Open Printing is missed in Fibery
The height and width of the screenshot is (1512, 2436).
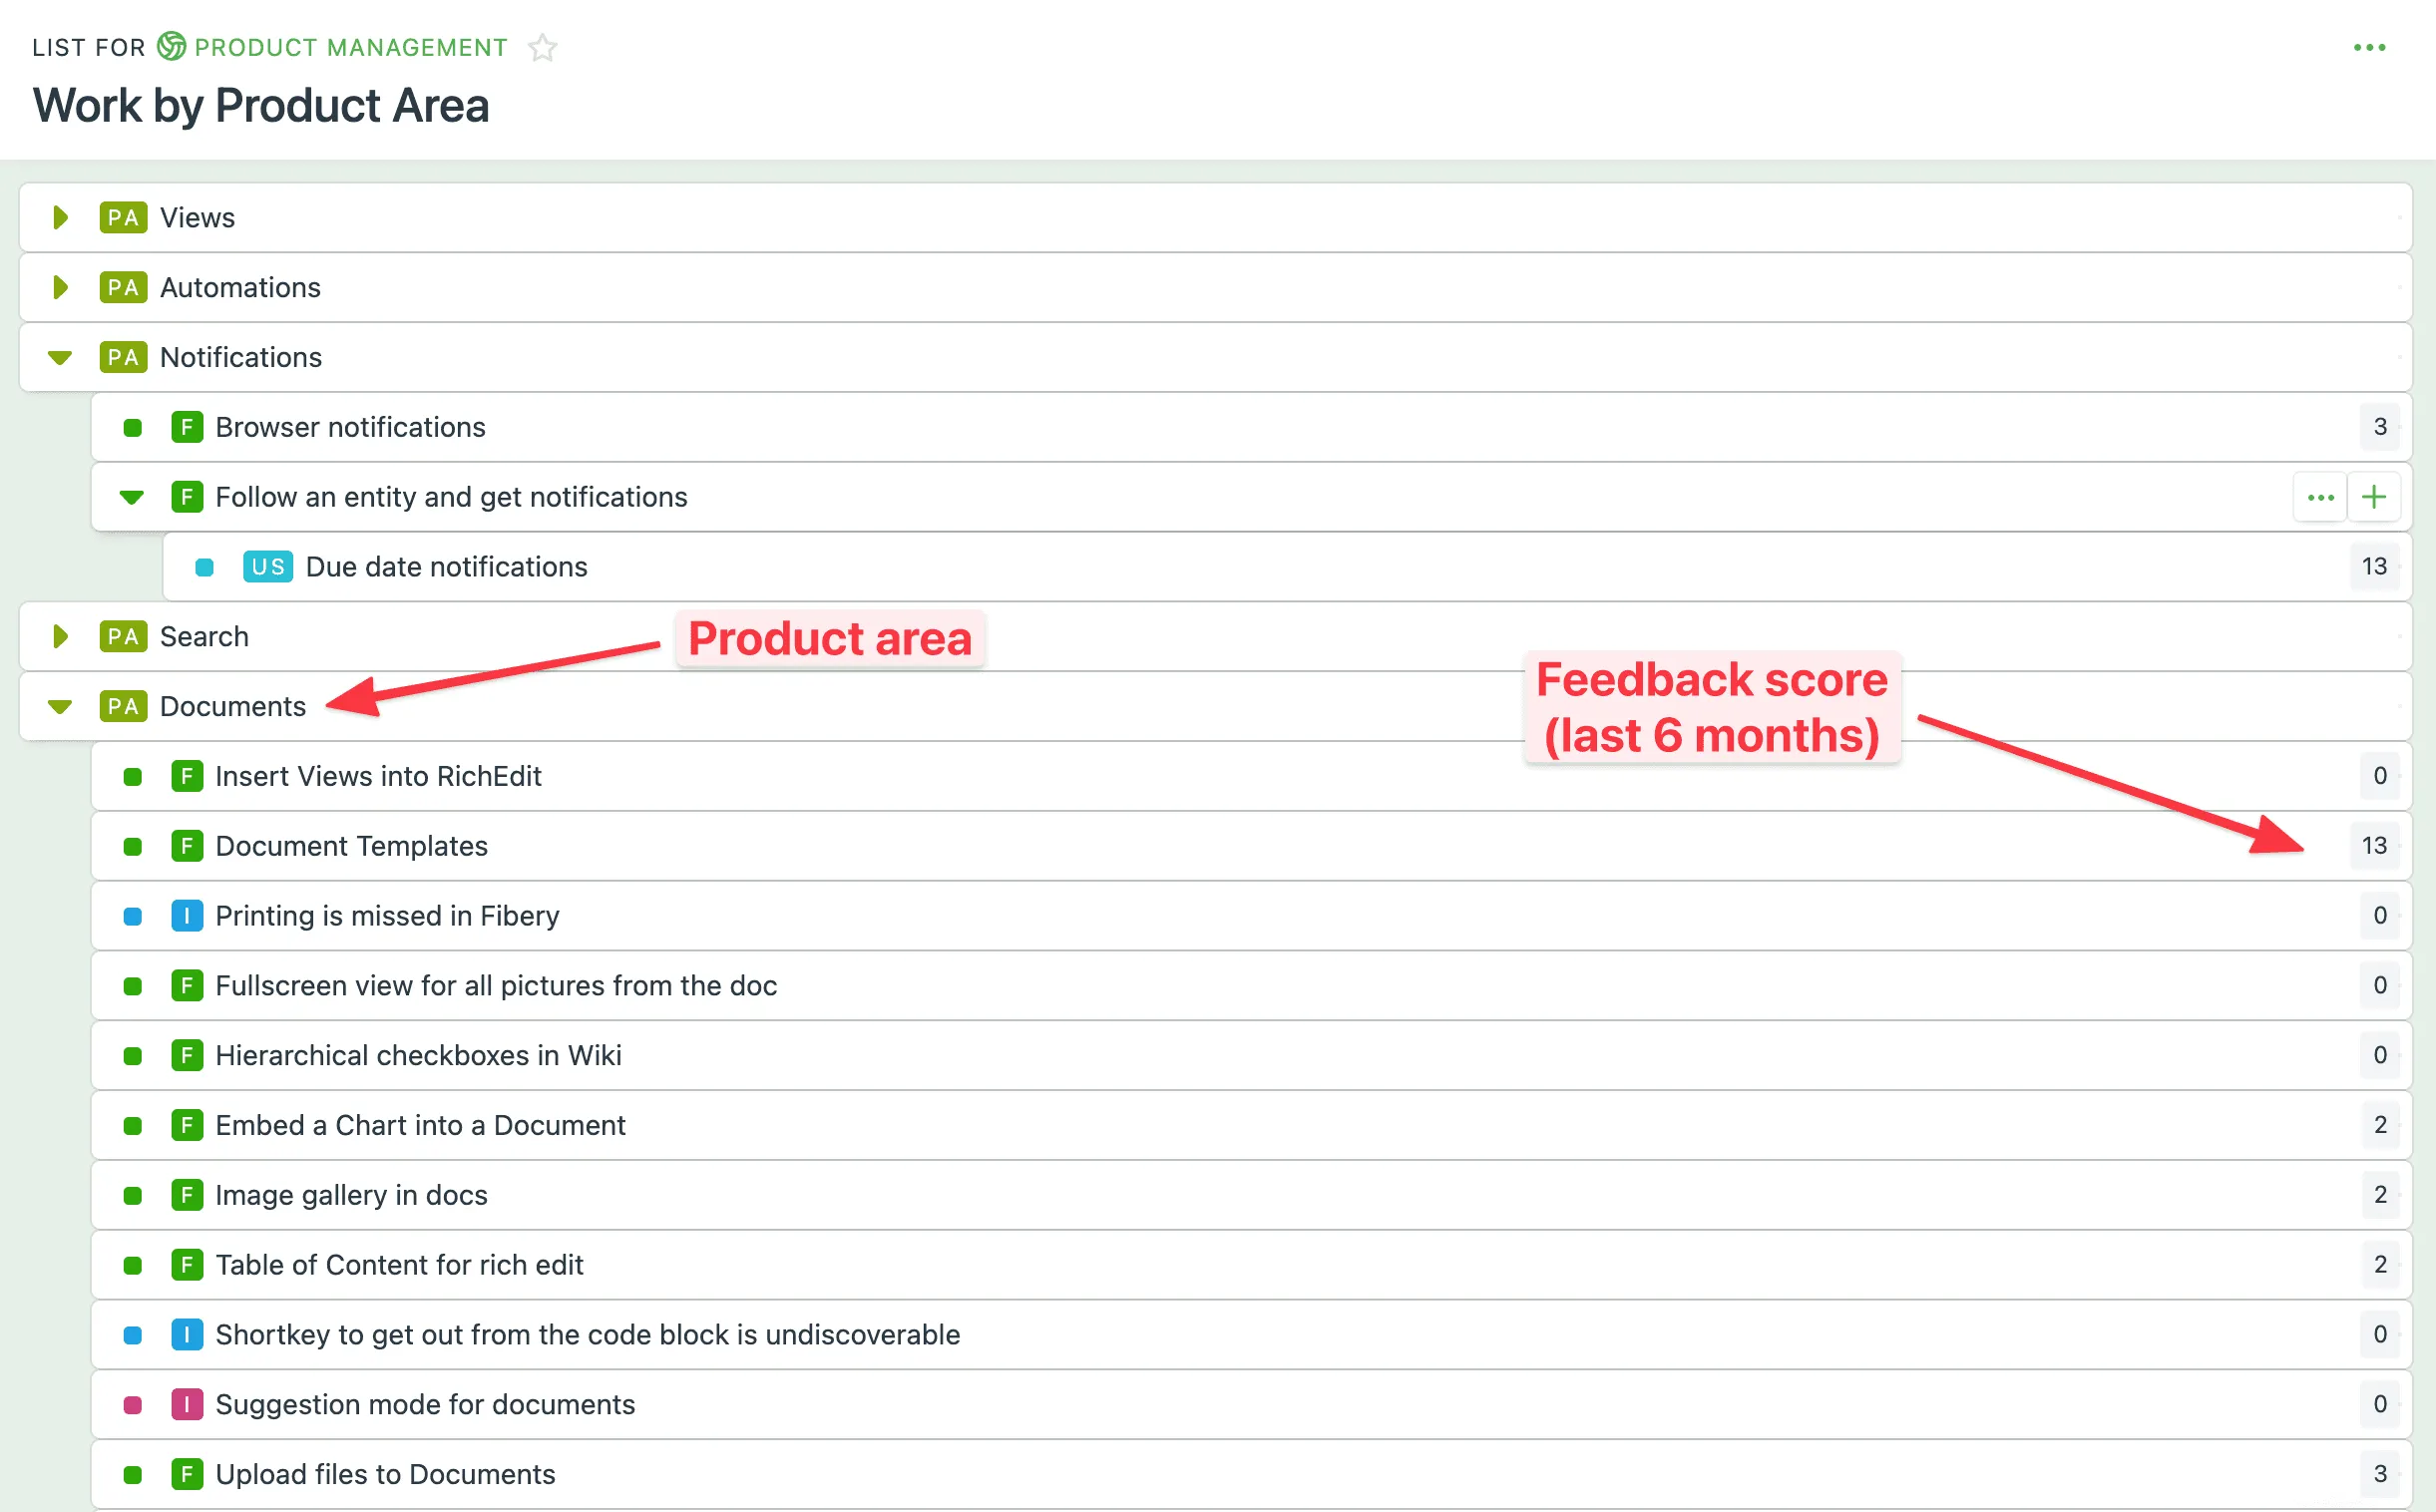(x=387, y=916)
